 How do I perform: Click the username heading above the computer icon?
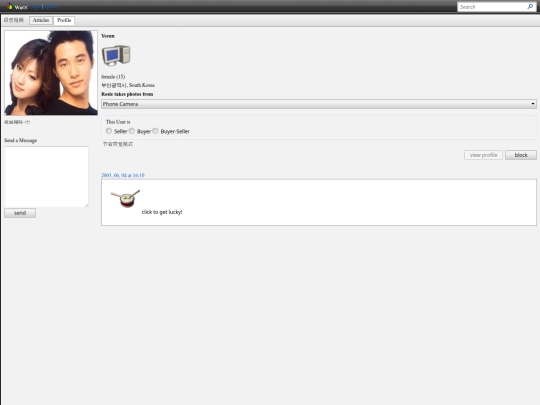pyautogui.click(x=108, y=36)
